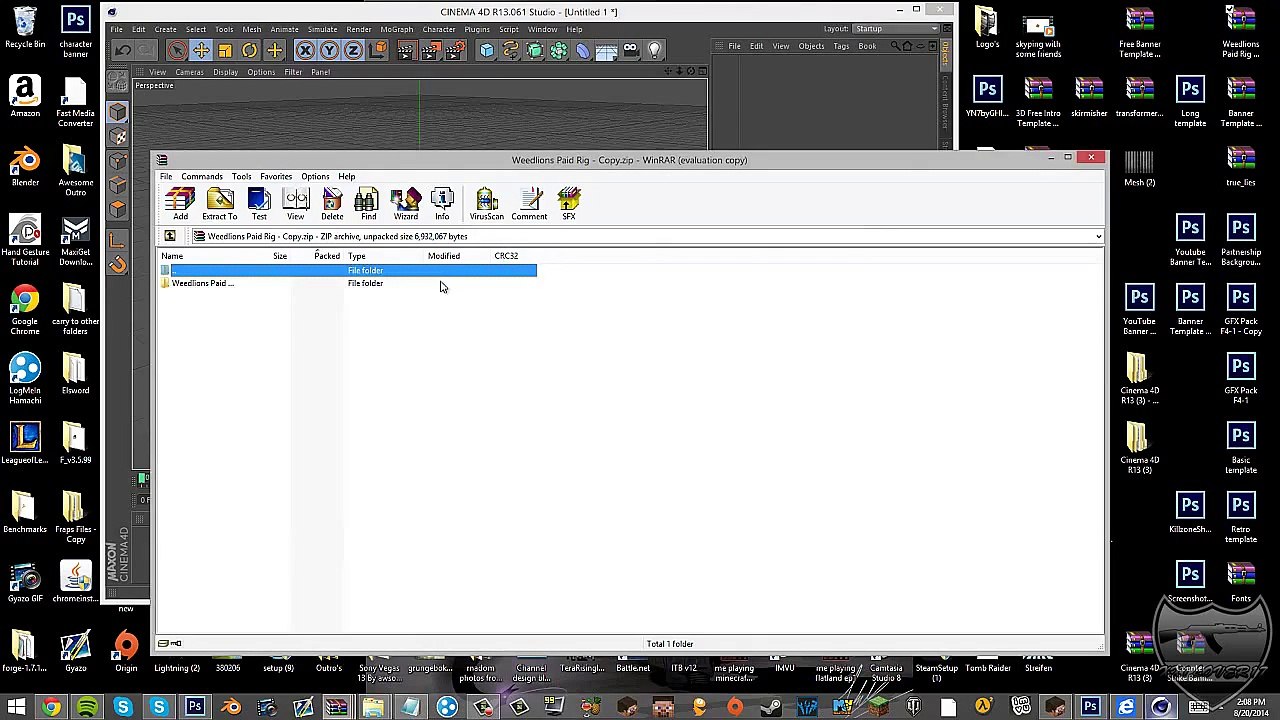Image resolution: width=1280 pixels, height=720 pixels.
Task: Open WinRAR Options menu
Action: [x=315, y=176]
